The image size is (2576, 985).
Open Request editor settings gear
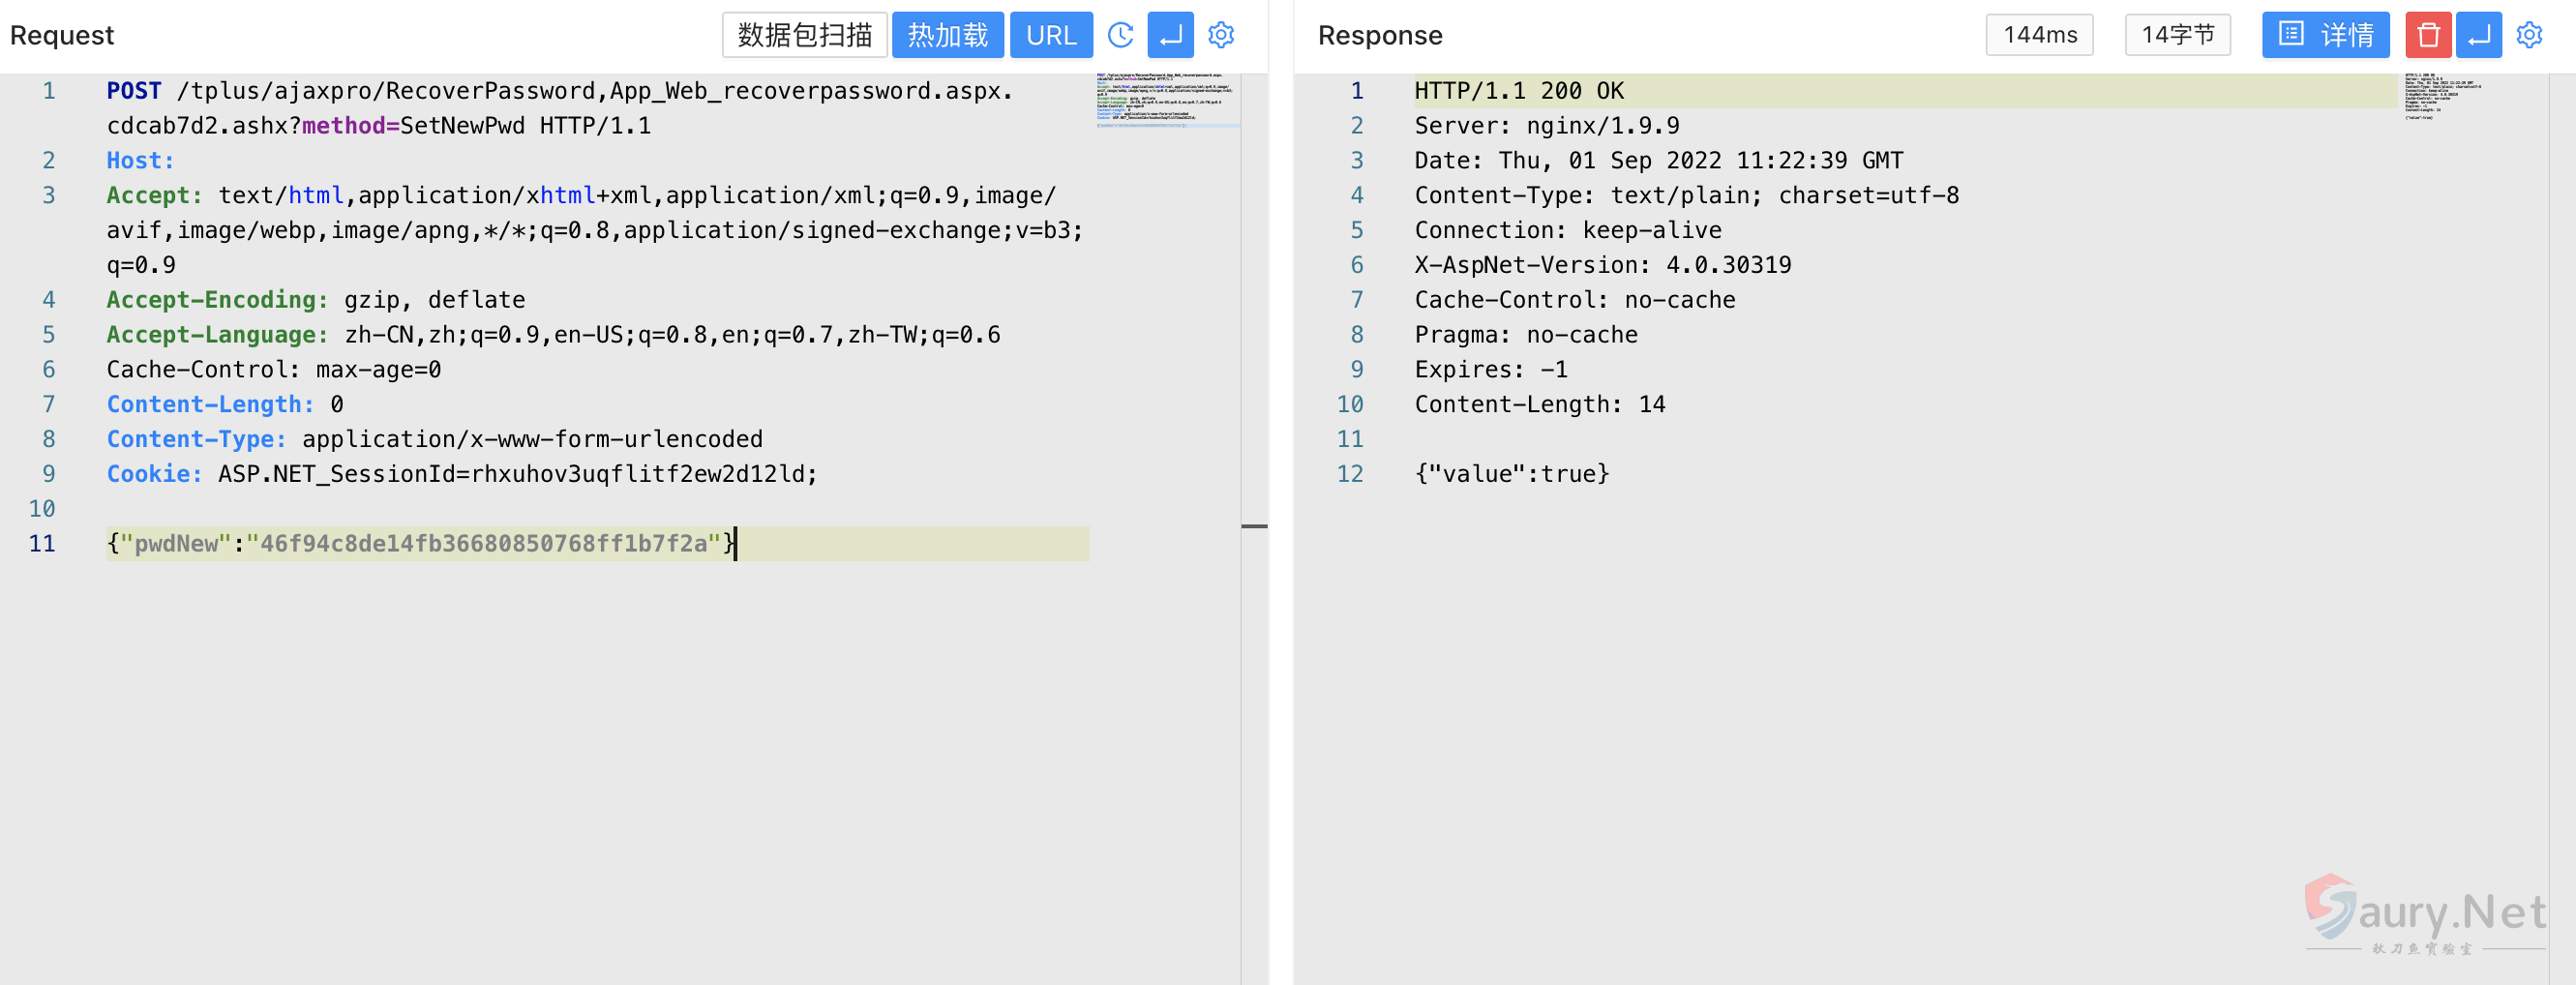pyautogui.click(x=1221, y=36)
